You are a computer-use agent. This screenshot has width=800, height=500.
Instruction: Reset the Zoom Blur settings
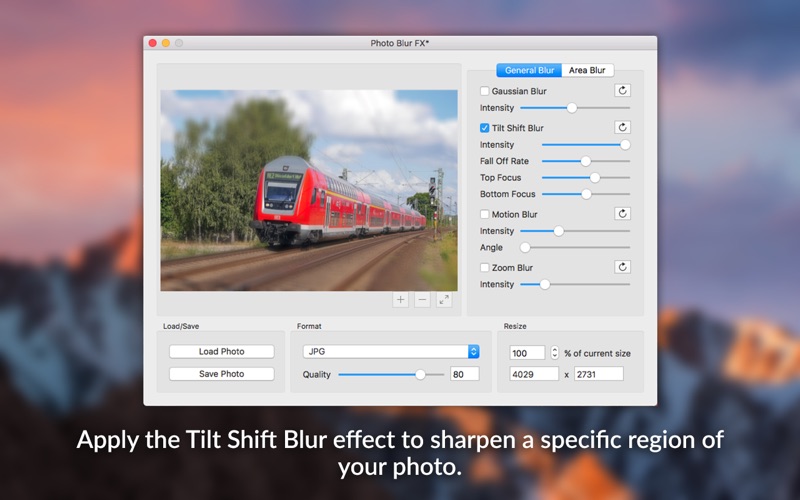[x=622, y=267]
